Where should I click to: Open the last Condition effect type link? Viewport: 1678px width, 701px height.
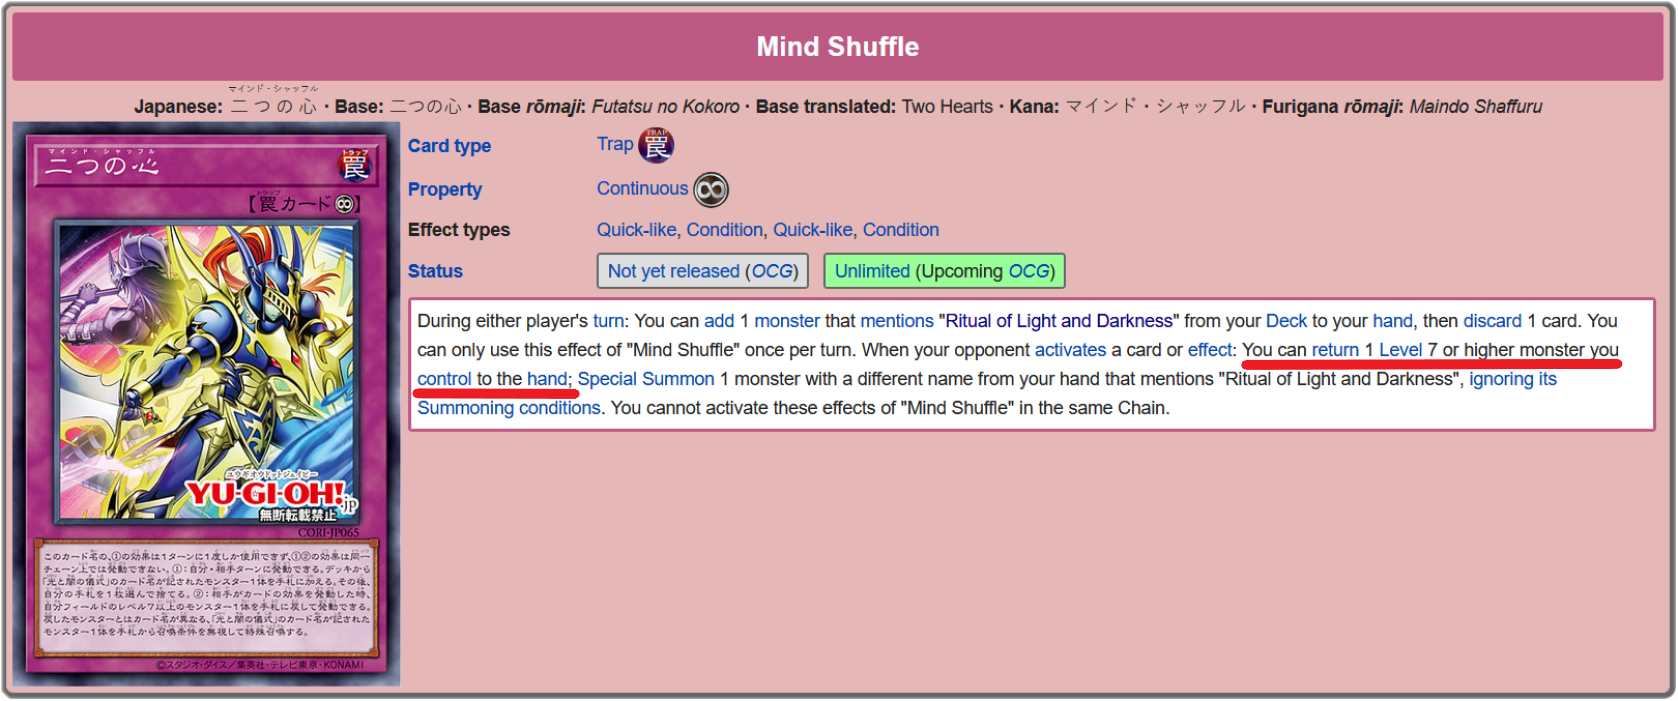pyautogui.click(x=901, y=230)
